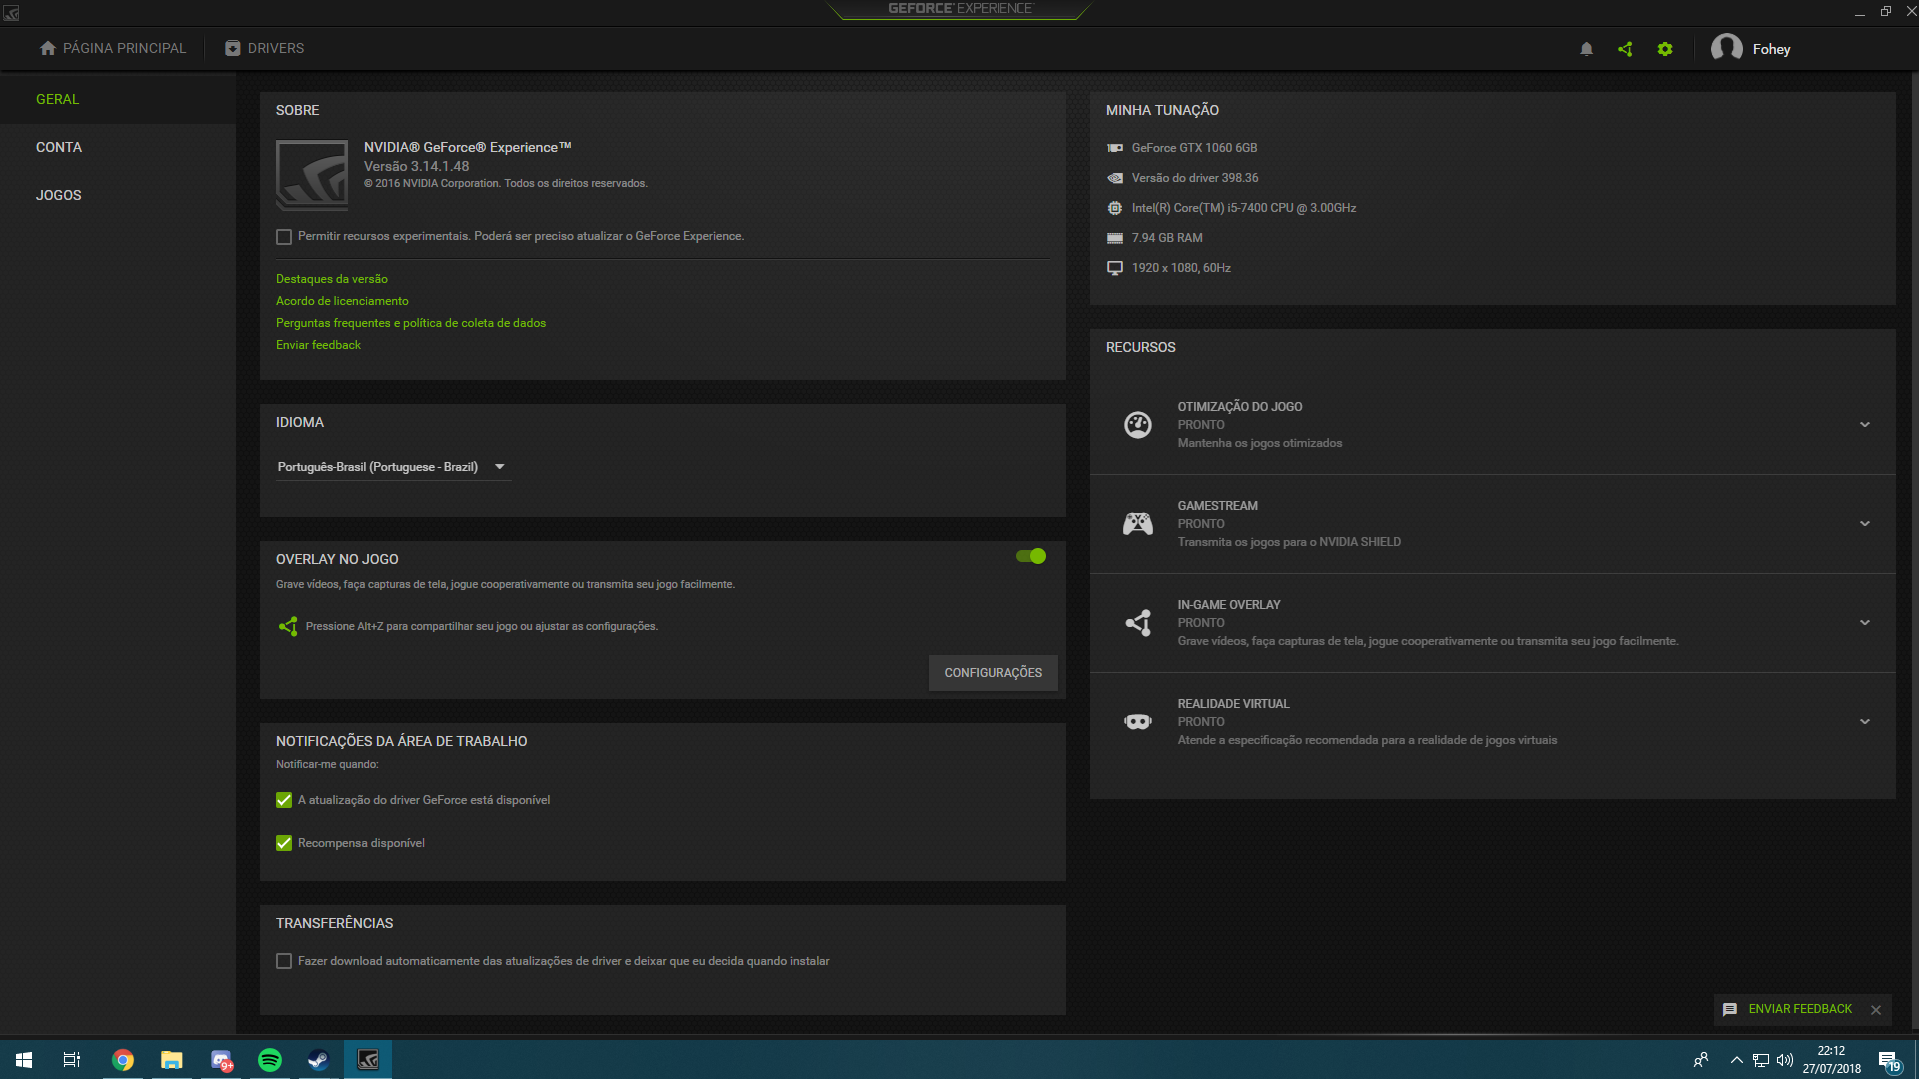Image resolution: width=1919 pixels, height=1079 pixels.
Task: Click Versão do driver 398.36 text
Action: tap(1195, 178)
